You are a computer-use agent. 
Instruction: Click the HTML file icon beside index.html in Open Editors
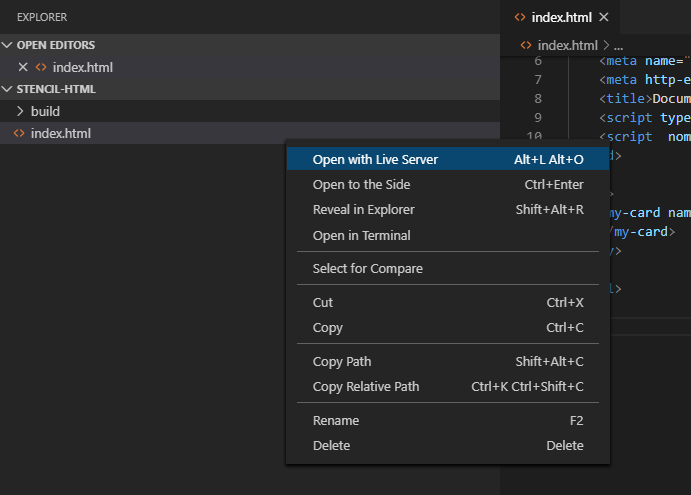coord(41,67)
